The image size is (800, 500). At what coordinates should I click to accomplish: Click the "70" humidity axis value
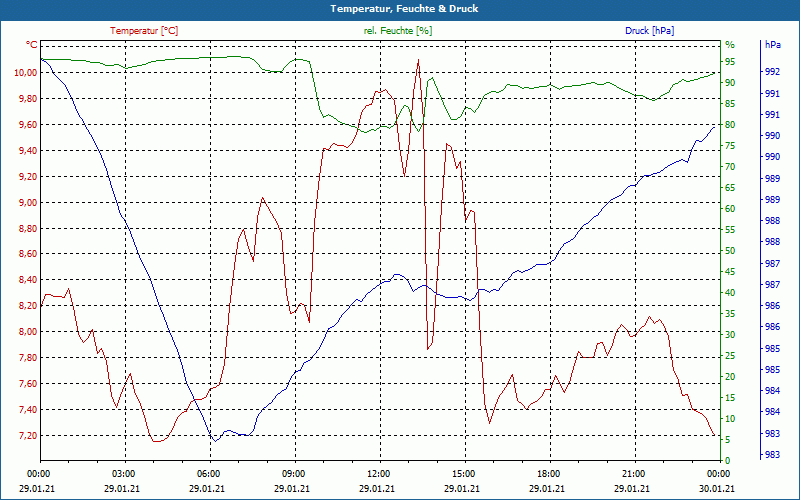point(730,167)
